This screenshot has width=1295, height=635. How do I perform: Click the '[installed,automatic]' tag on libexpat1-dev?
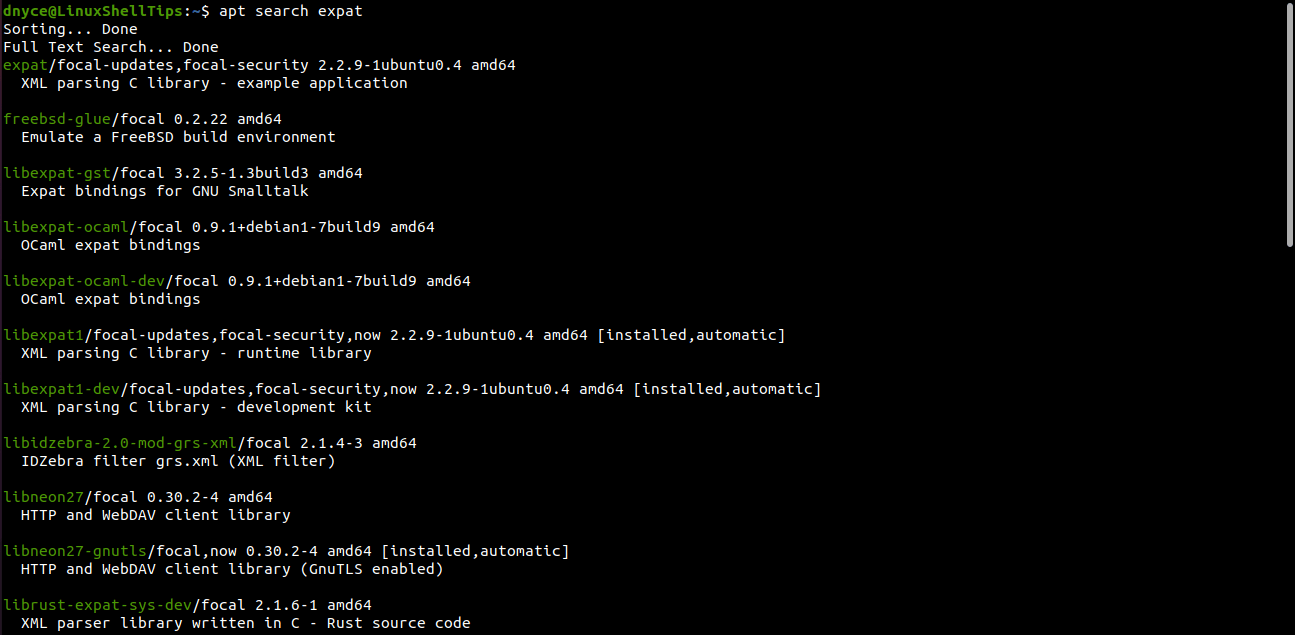coord(727,389)
